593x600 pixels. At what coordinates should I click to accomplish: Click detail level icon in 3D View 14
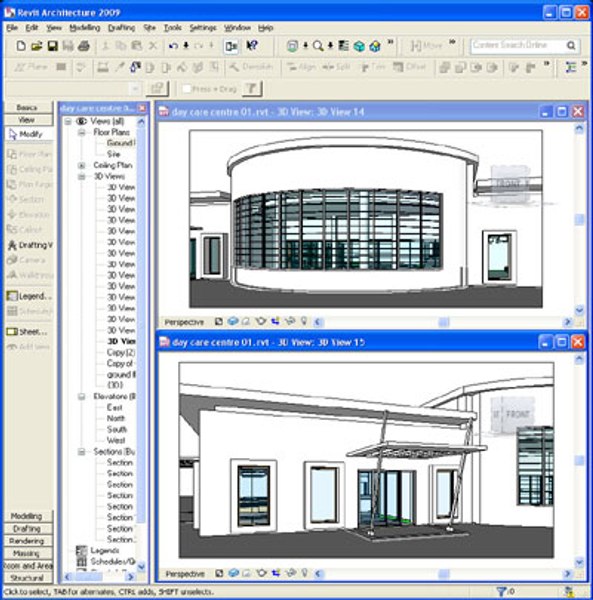click(219, 321)
